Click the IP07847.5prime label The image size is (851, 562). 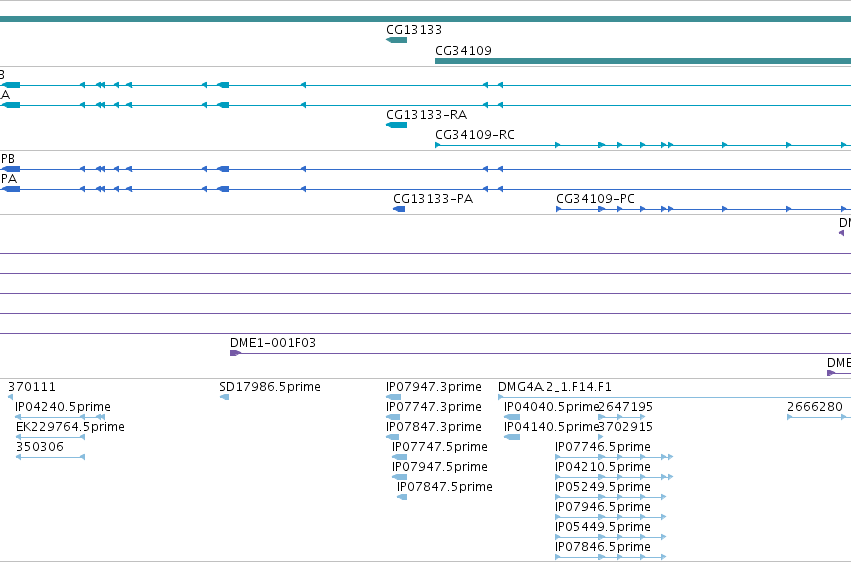point(444,487)
